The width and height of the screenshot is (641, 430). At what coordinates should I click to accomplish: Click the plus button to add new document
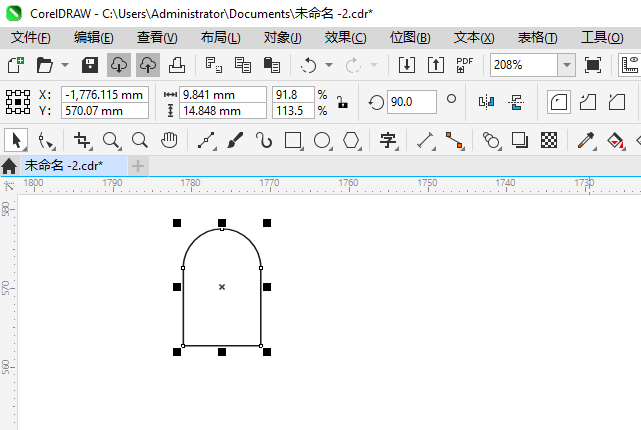click(138, 165)
